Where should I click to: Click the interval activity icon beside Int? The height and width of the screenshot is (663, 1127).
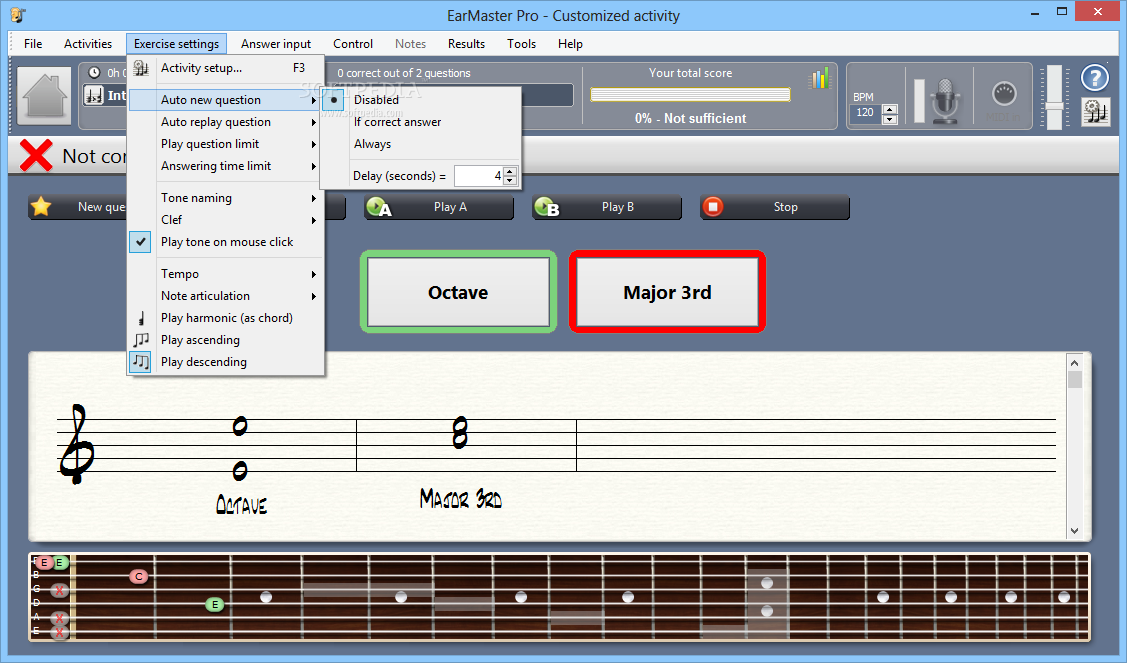(94, 95)
